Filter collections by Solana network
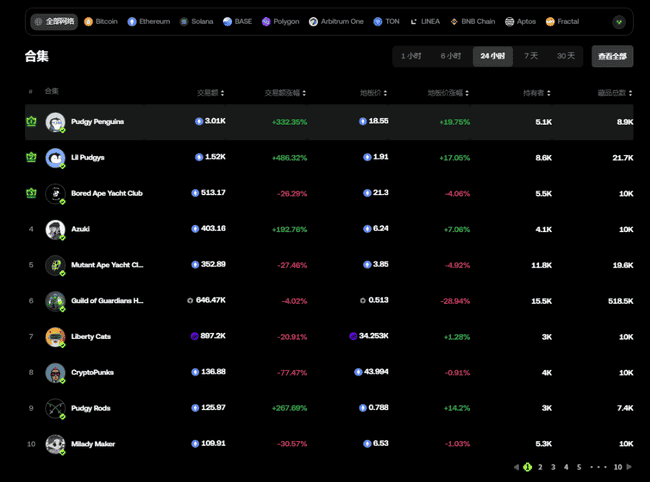The width and height of the screenshot is (650, 482). pyautogui.click(x=196, y=21)
